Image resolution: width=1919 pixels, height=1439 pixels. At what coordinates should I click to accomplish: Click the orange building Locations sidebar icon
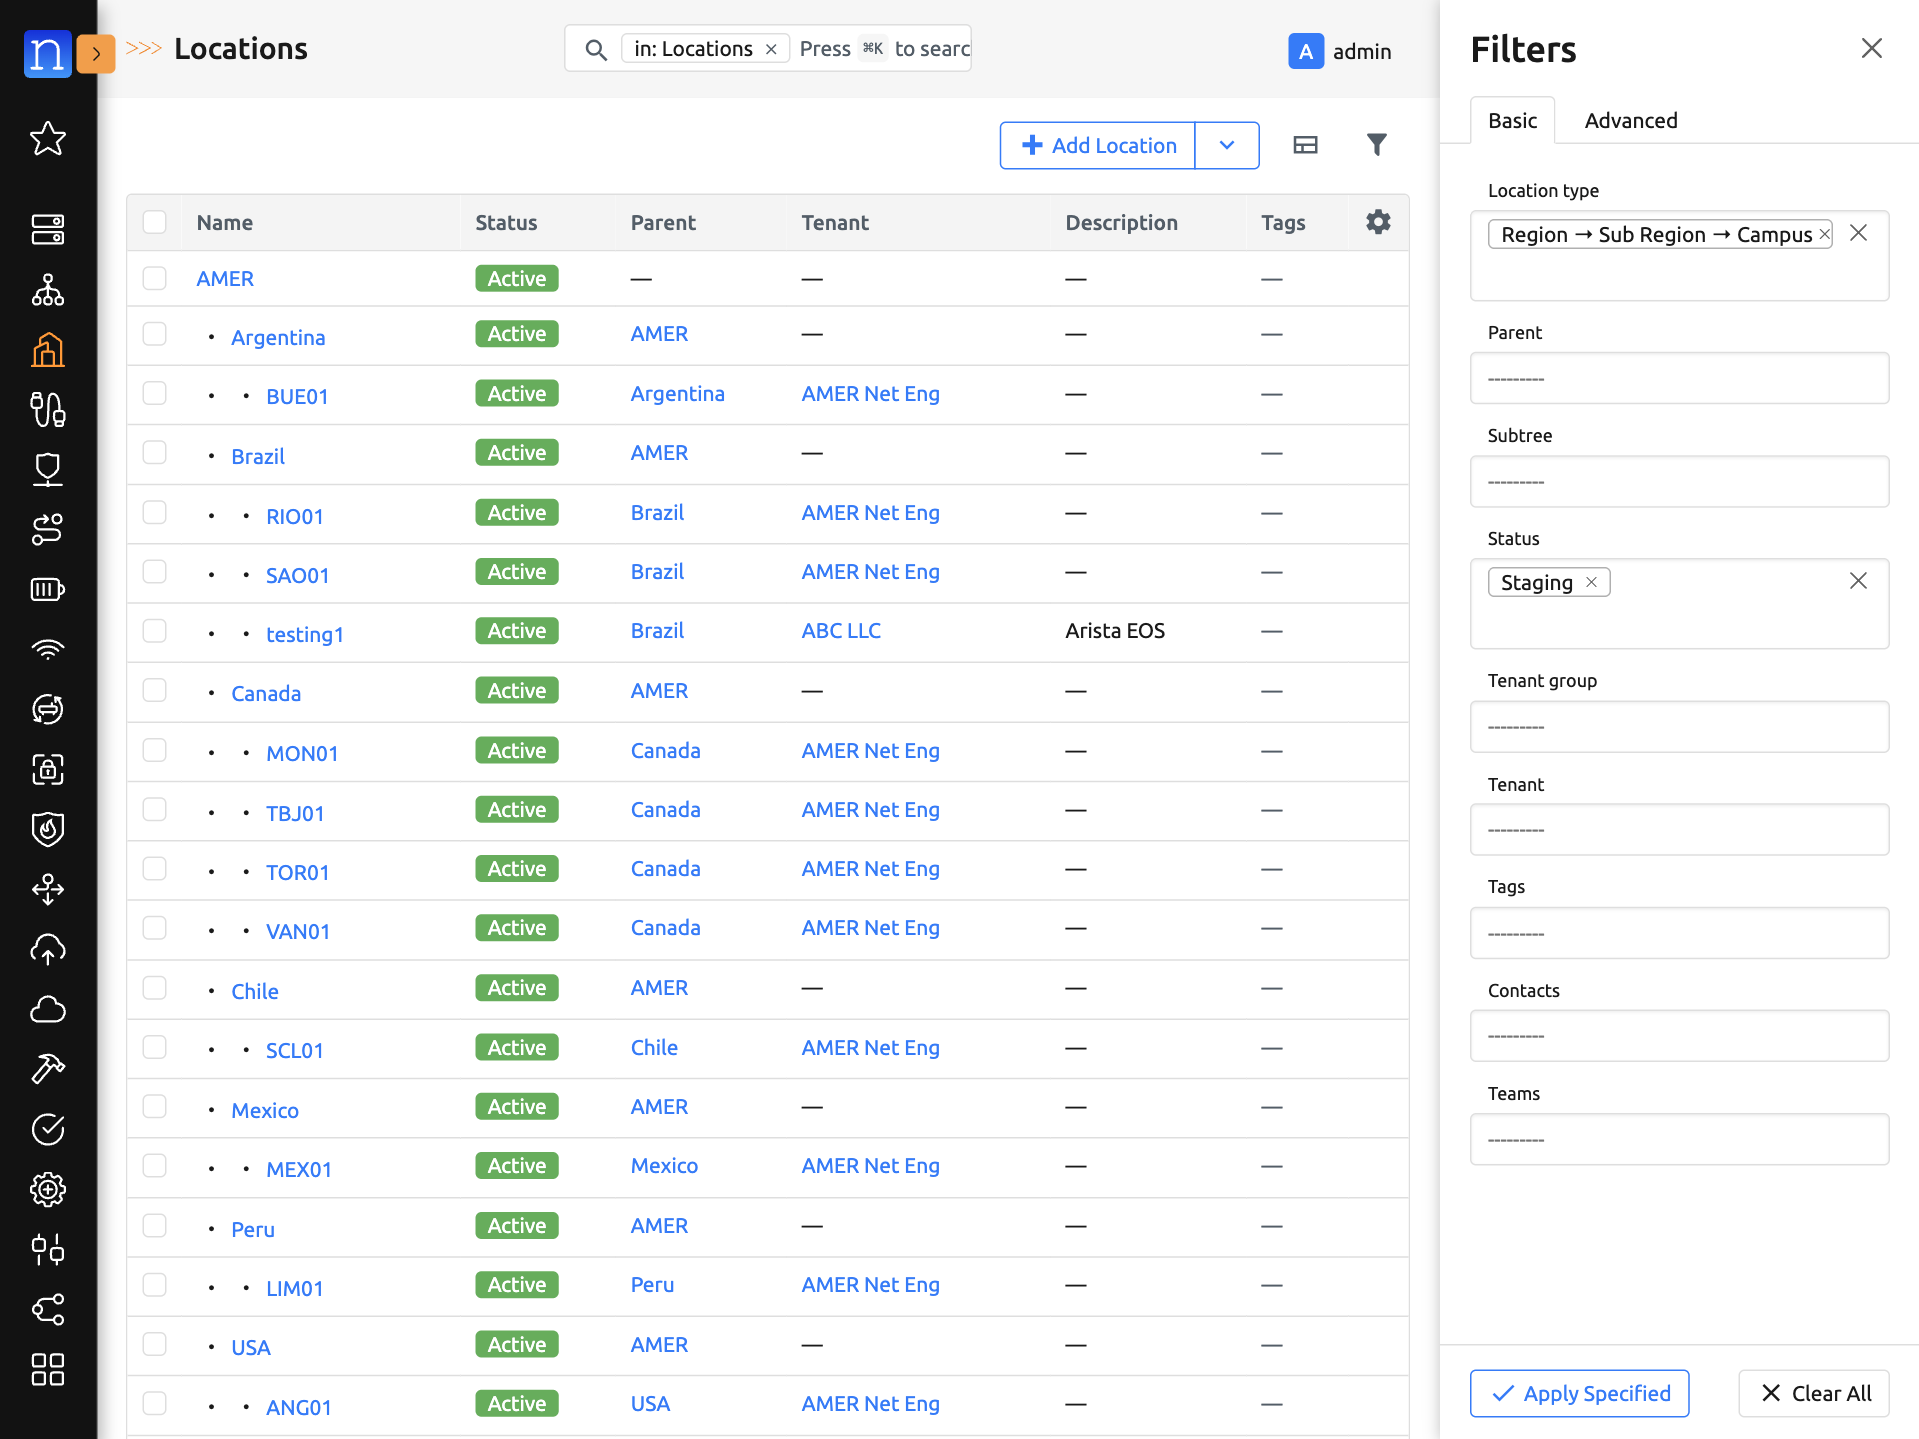tap(47, 349)
